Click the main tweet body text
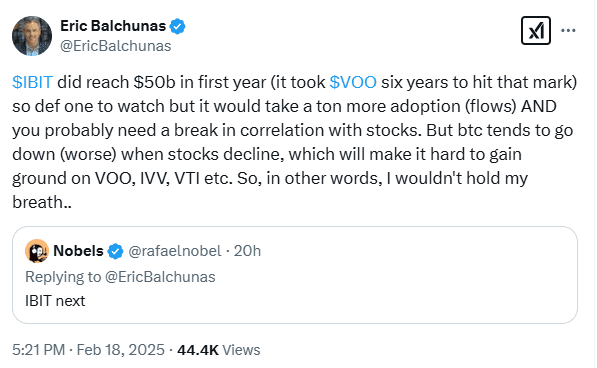This screenshot has width=597, height=368. (295, 142)
